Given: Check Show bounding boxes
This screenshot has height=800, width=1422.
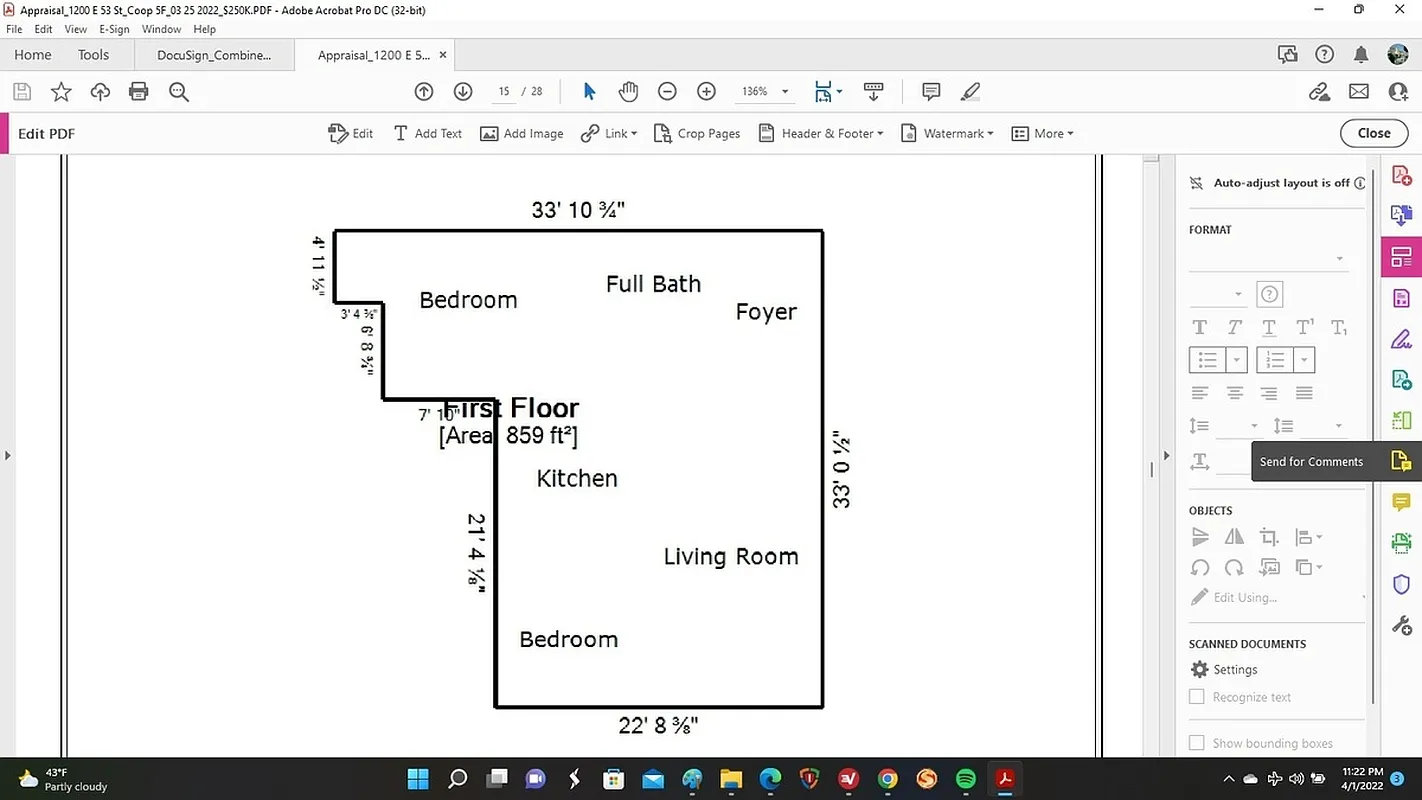Looking at the screenshot, I should [1196, 743].
